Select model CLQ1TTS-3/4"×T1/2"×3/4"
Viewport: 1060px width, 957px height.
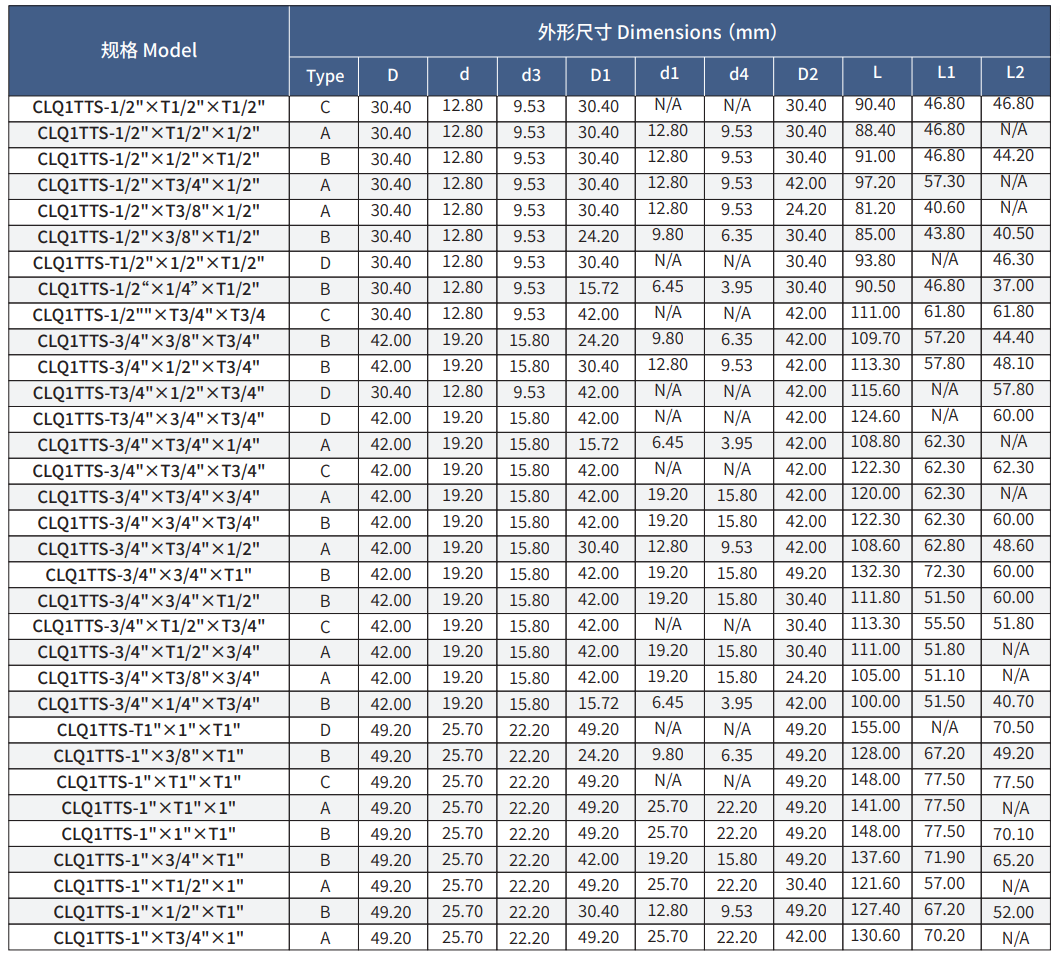coord(149,653)
